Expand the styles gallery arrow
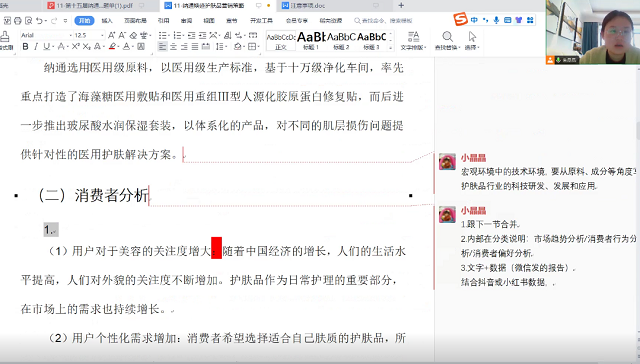 tap(391, 48)
